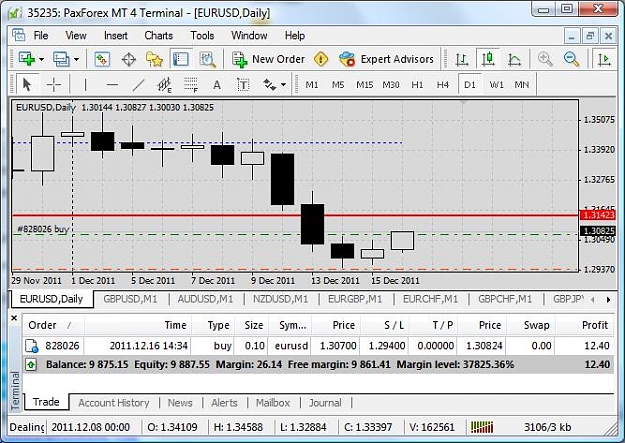Screen dimensions: 625x443
Task: Select the trendline tool
Action: [x=138, y=85]
